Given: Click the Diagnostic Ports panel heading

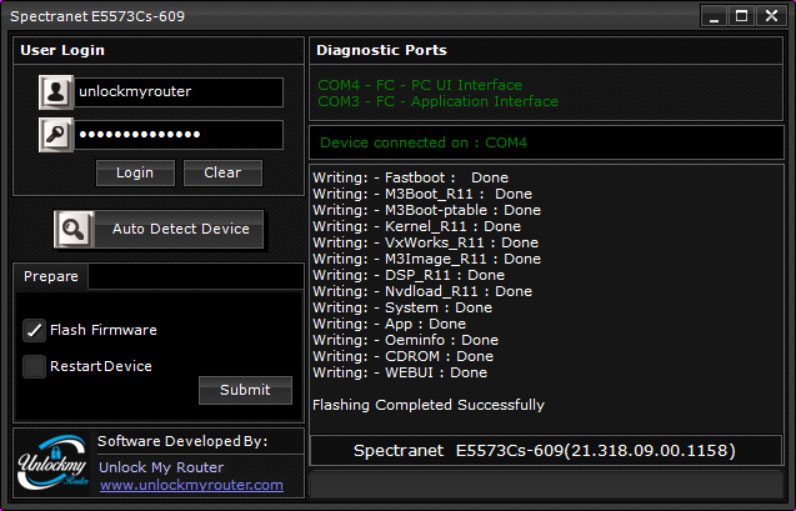Looking at the screenshot, I should pyautogui.click(x=382, y=50).
